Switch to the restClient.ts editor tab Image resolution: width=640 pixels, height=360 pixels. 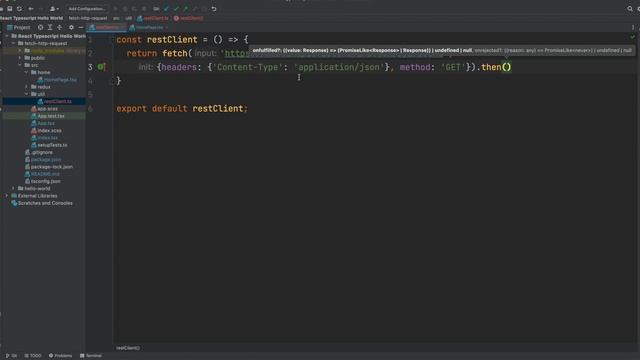pyautogui.click(x=107, y=27)
